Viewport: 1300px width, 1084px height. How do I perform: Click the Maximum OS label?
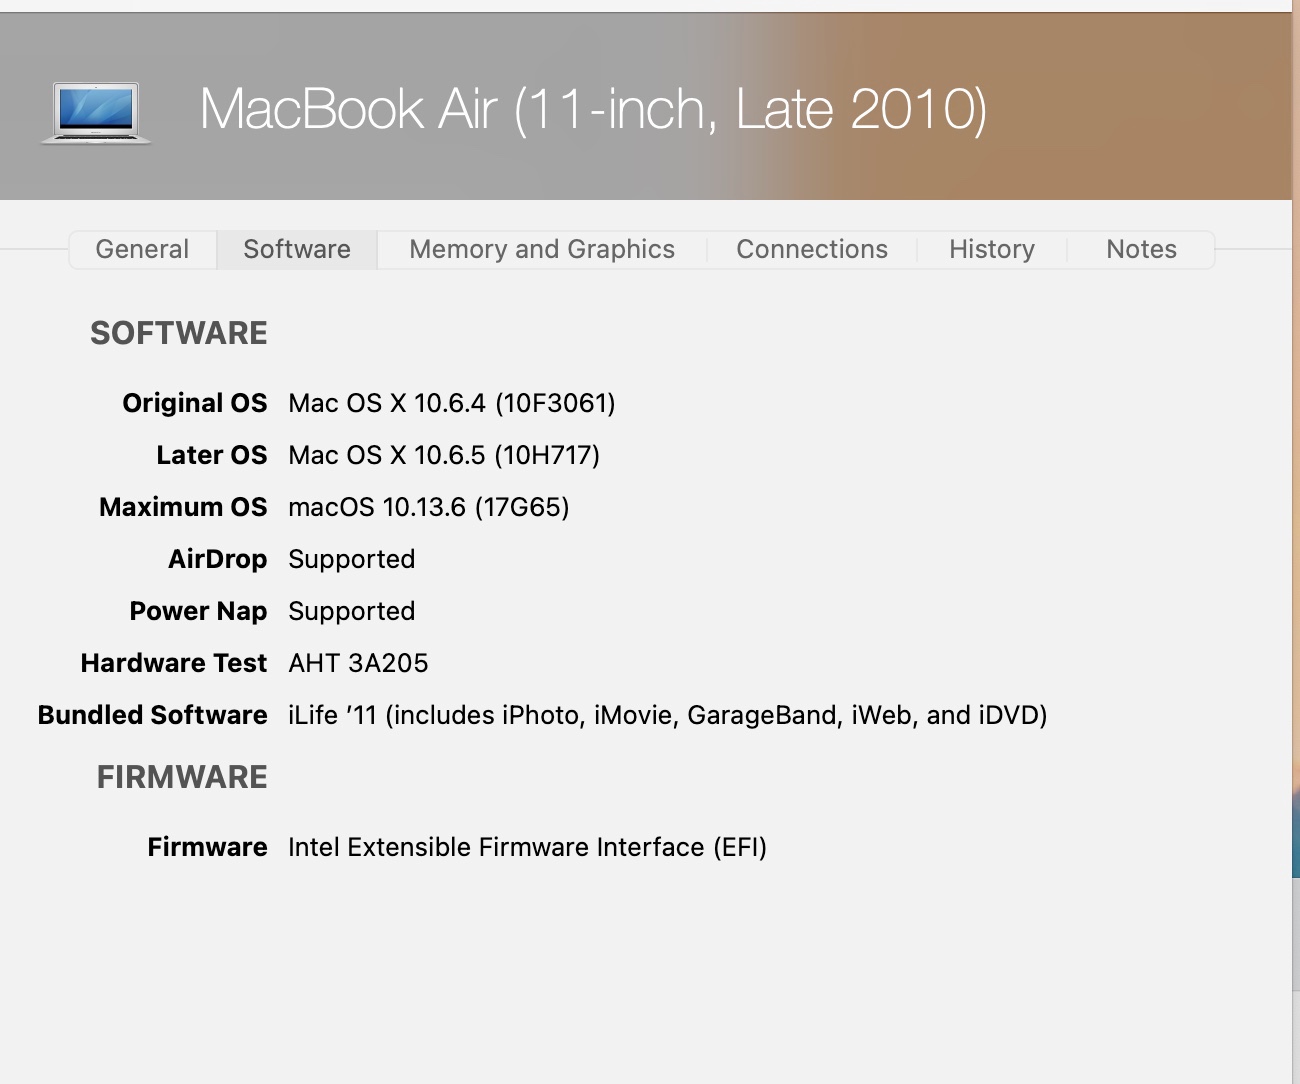[183, 507]
